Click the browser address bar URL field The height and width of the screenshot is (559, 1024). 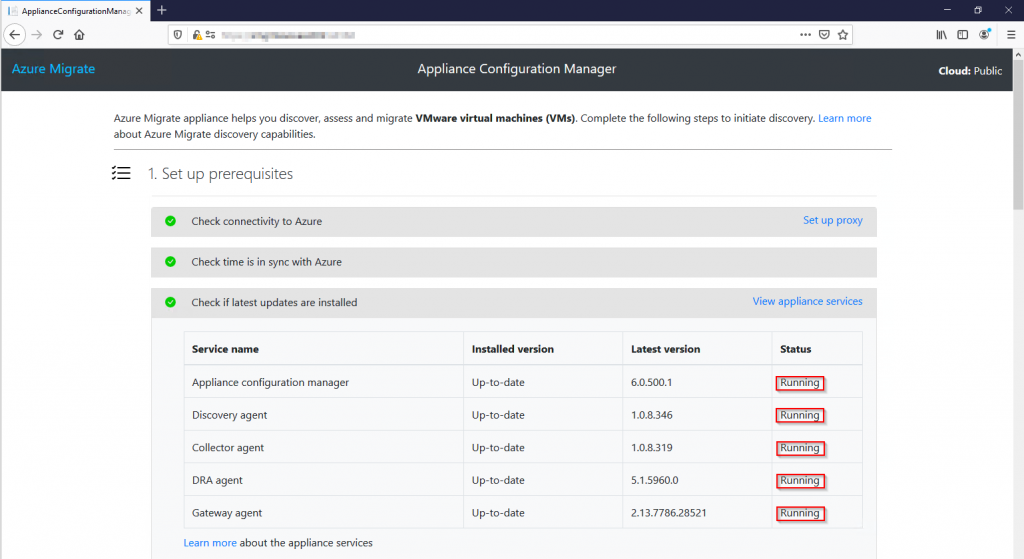[x=509, y=35]
